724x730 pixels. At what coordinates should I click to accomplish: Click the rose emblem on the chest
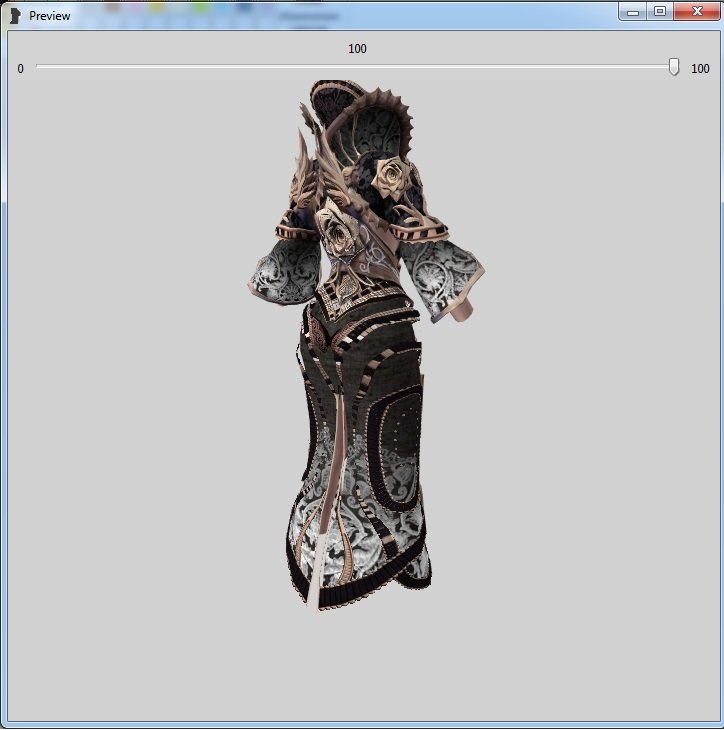click(337, 233)
